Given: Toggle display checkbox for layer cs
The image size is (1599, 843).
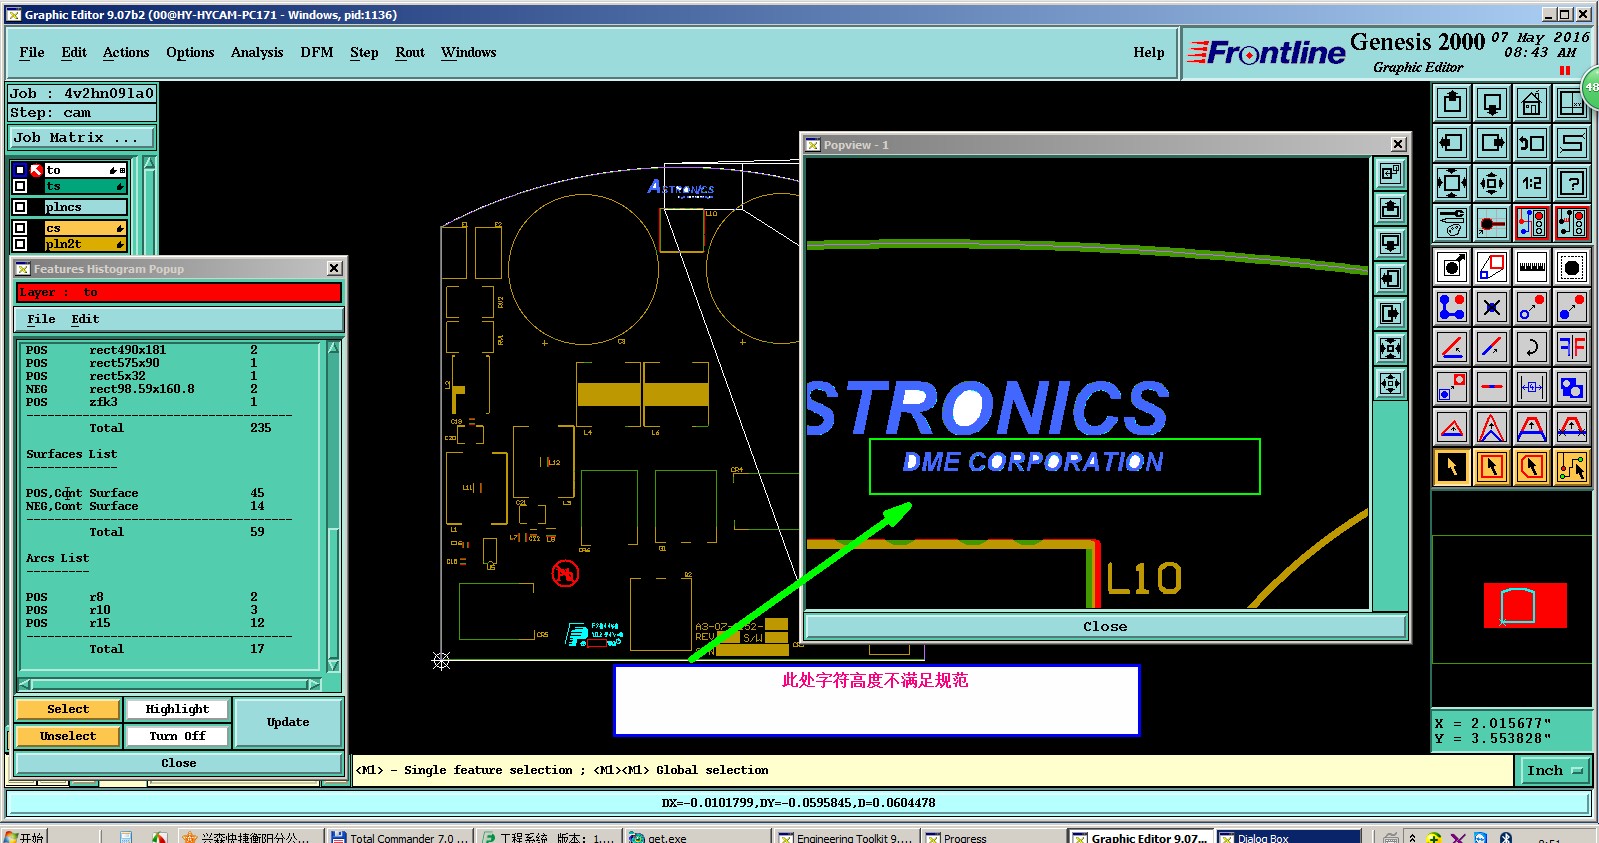Looking at the screenshot, I should pyautogui.click(x=20, y=228).
